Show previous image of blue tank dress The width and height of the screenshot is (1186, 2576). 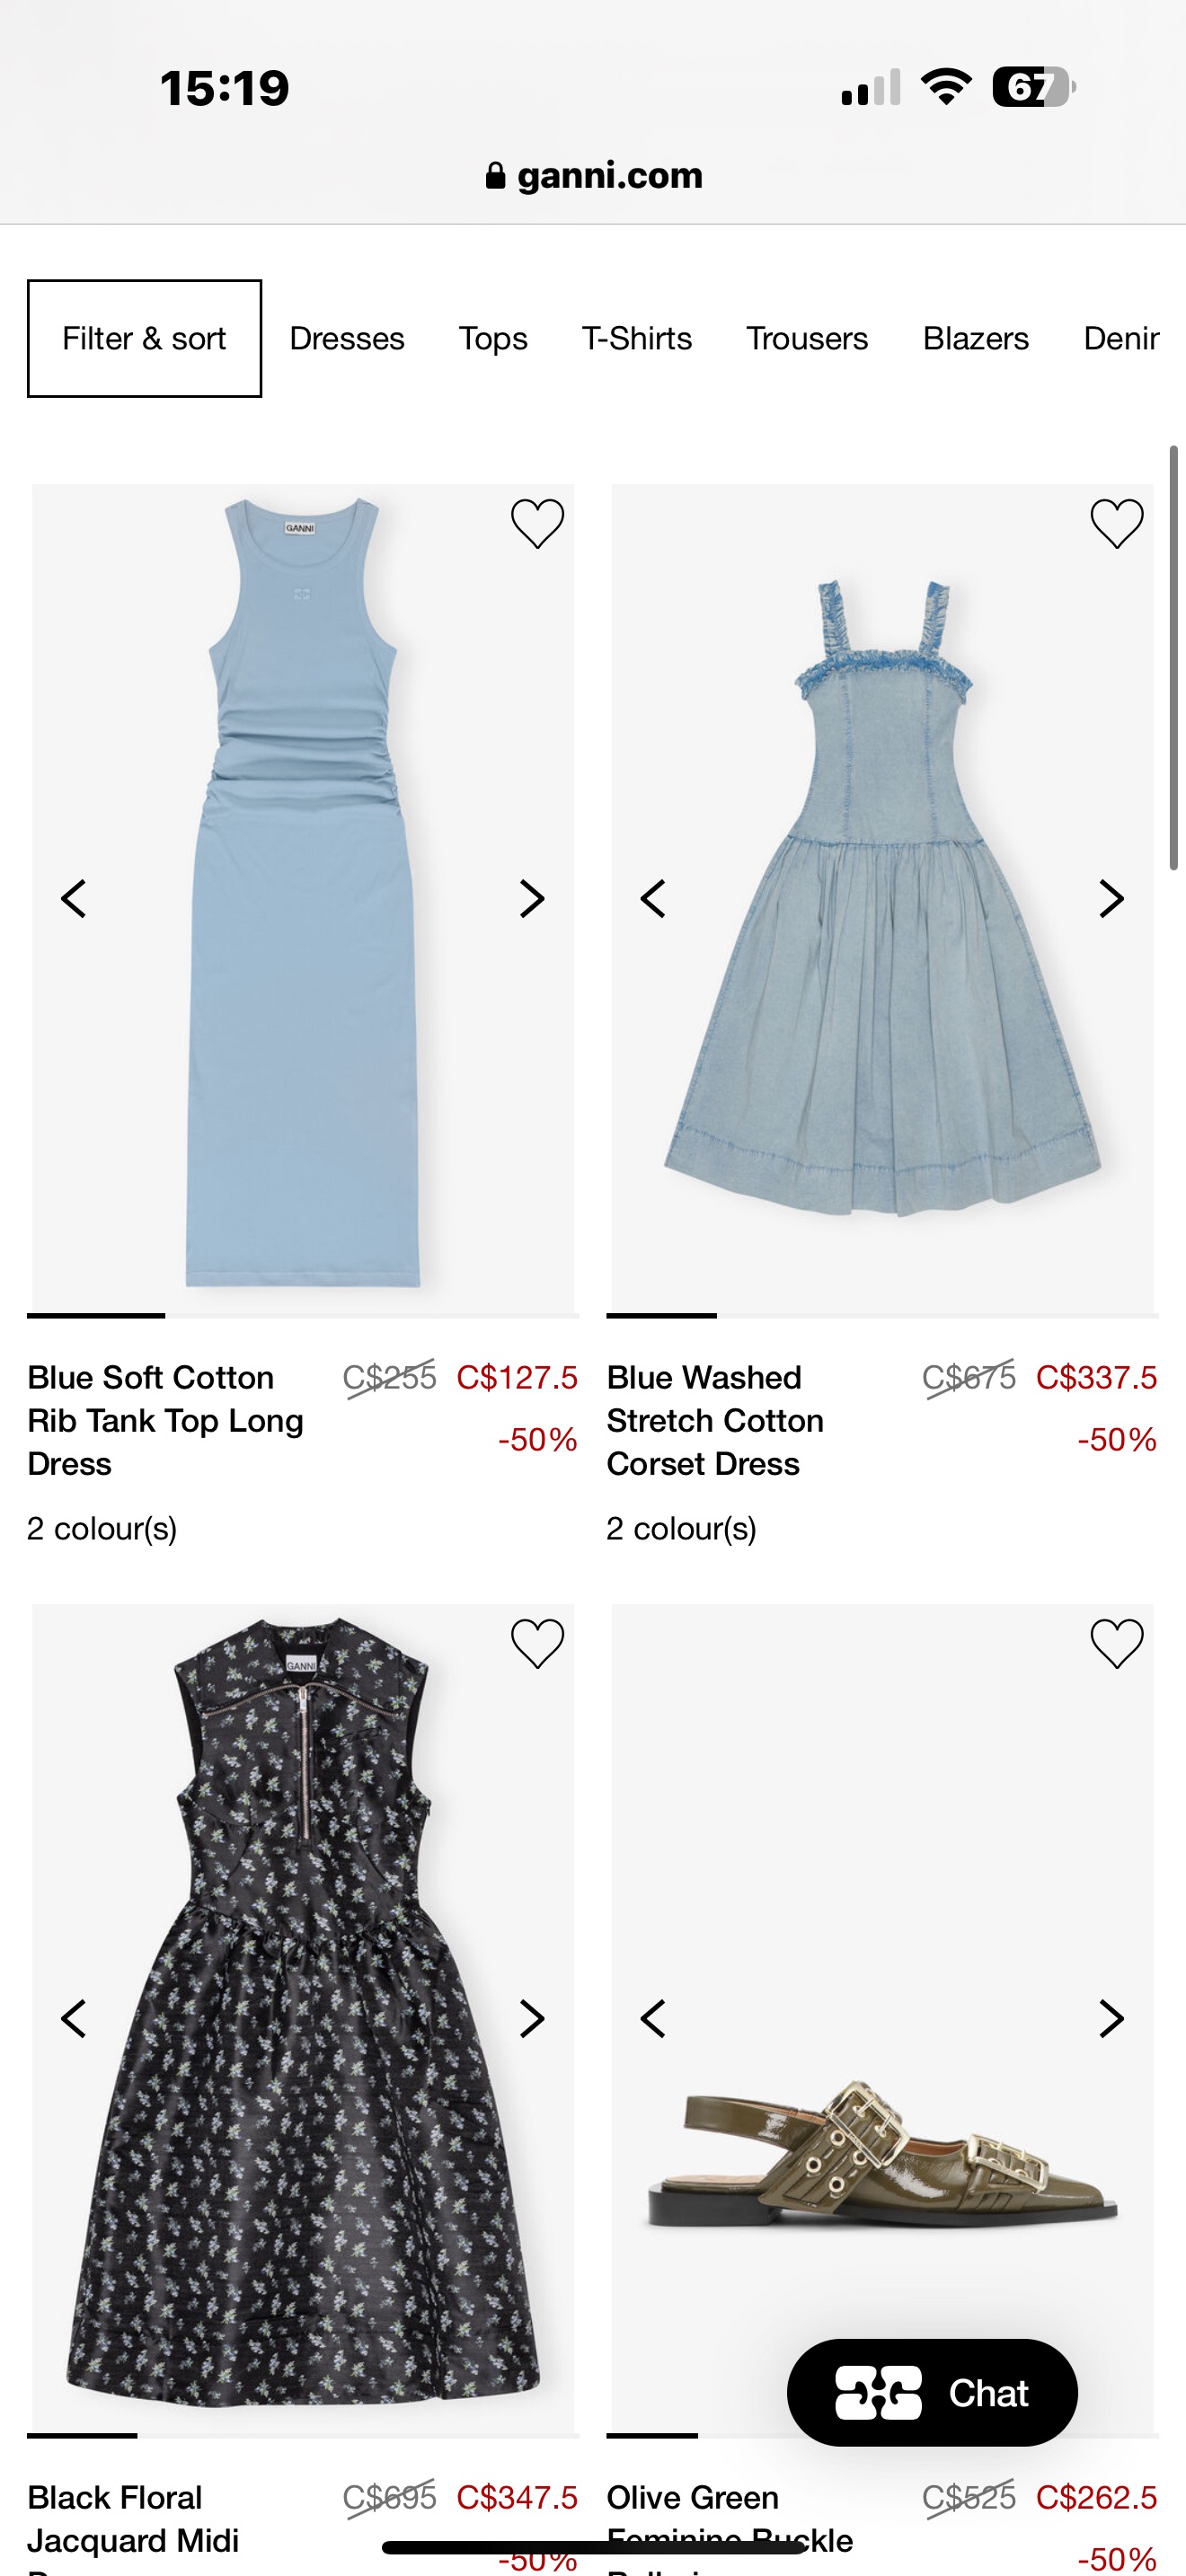point(74,898)
